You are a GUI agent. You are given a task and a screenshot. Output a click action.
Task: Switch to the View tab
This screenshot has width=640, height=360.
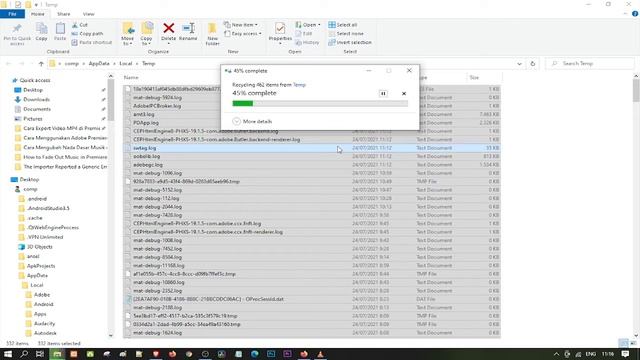pyautogui.click(x=88, y=14)
